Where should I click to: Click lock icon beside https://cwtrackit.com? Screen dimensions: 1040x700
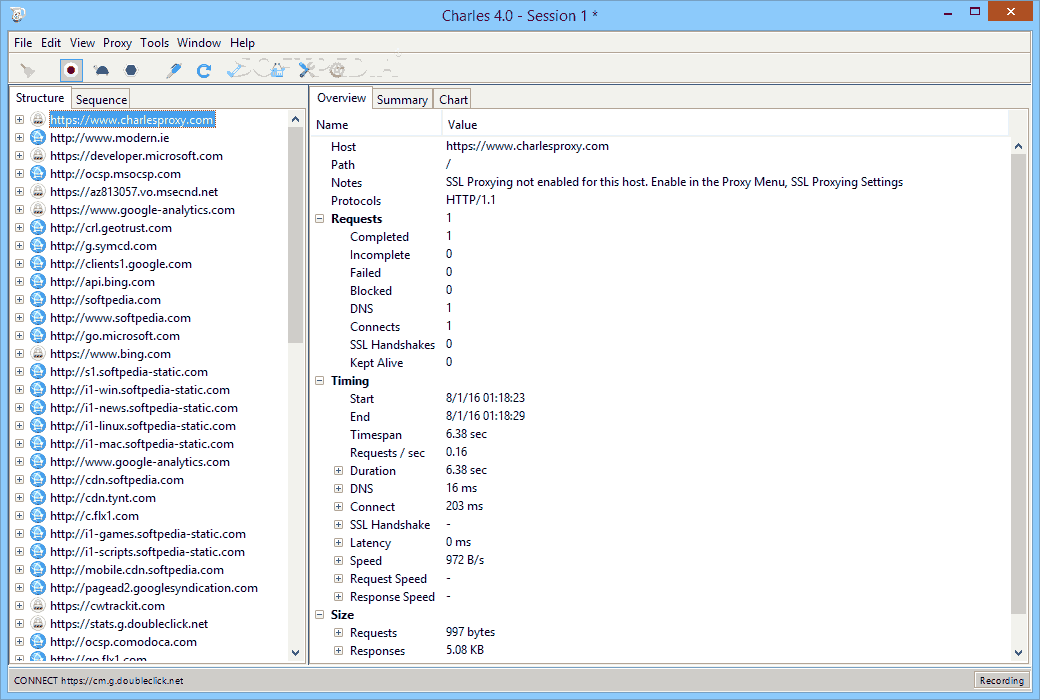(38, 605)
